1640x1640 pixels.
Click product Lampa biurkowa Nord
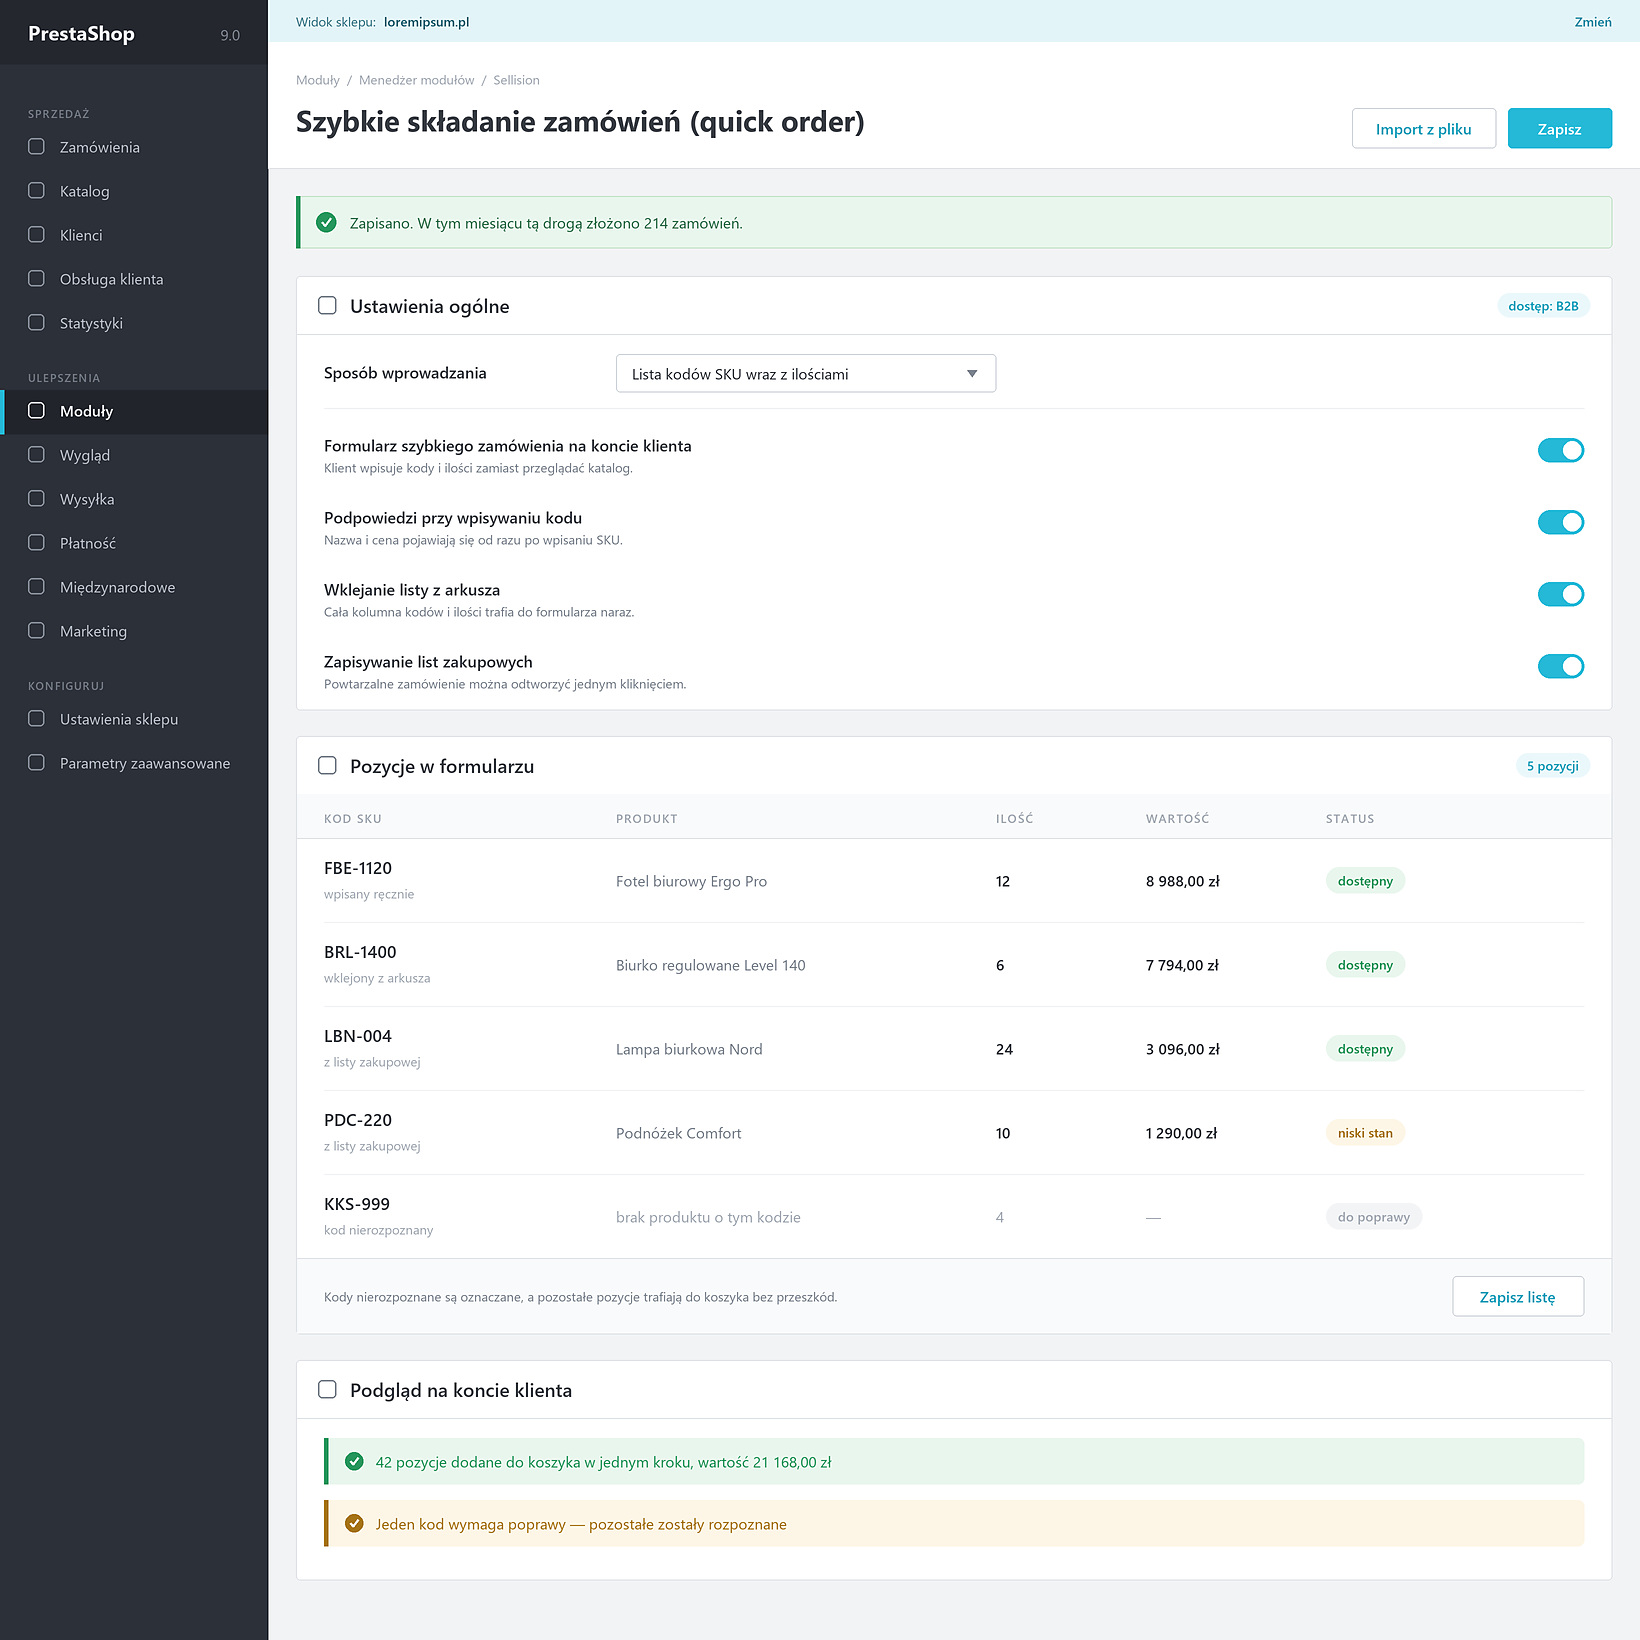pos(689,1049)
